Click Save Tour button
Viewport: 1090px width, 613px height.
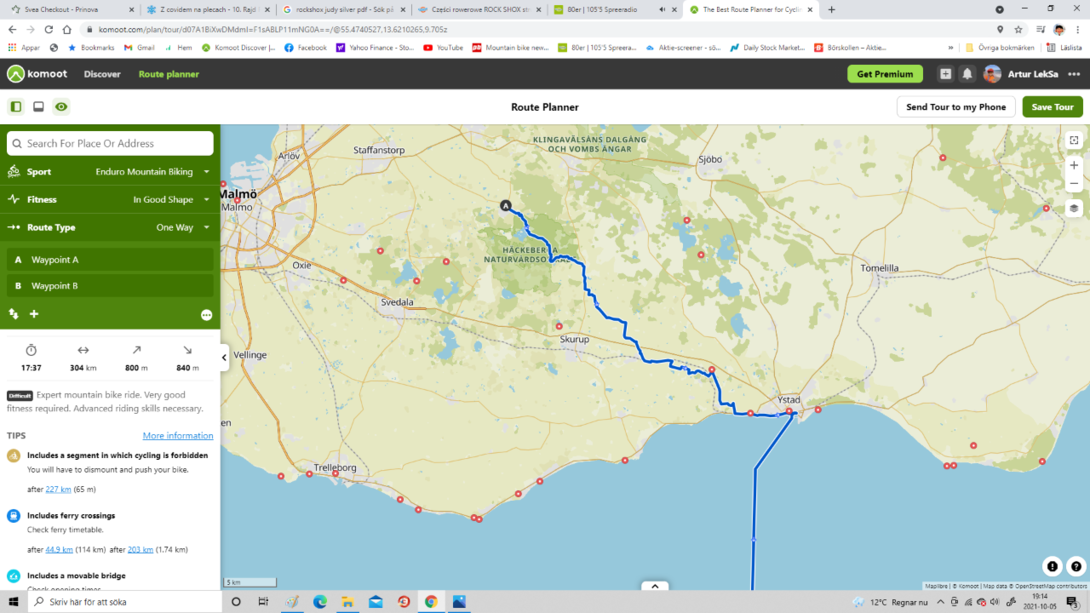1052,107
